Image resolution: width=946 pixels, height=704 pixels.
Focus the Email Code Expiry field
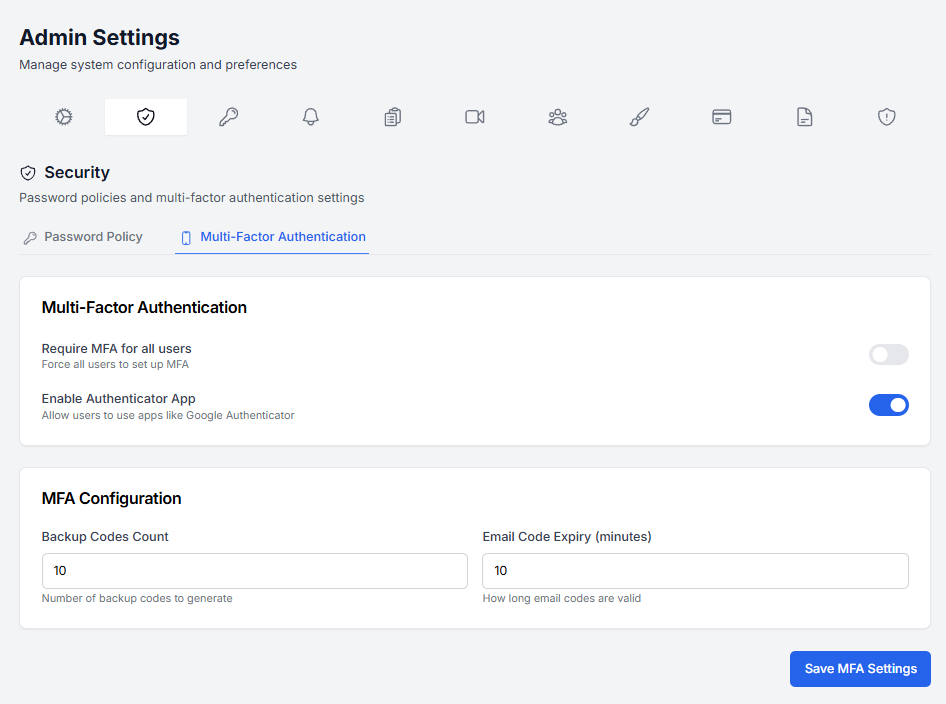695,571
